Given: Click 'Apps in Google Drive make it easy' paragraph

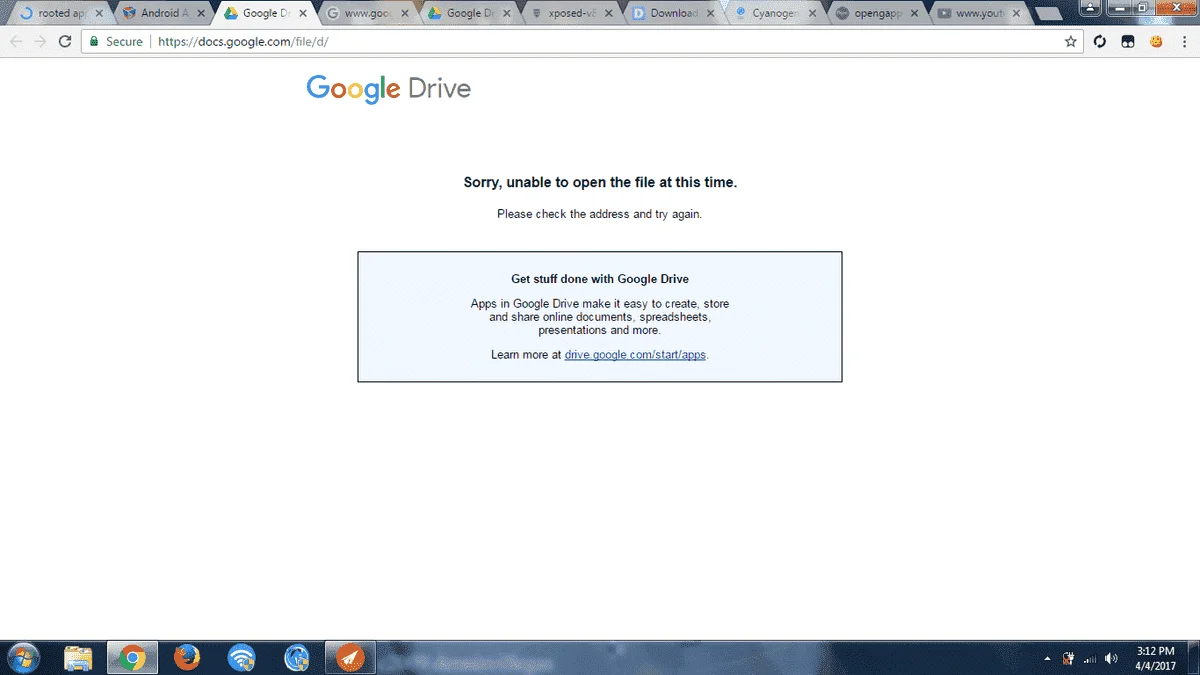Looking at the screenshot, I should click(600, 317).
